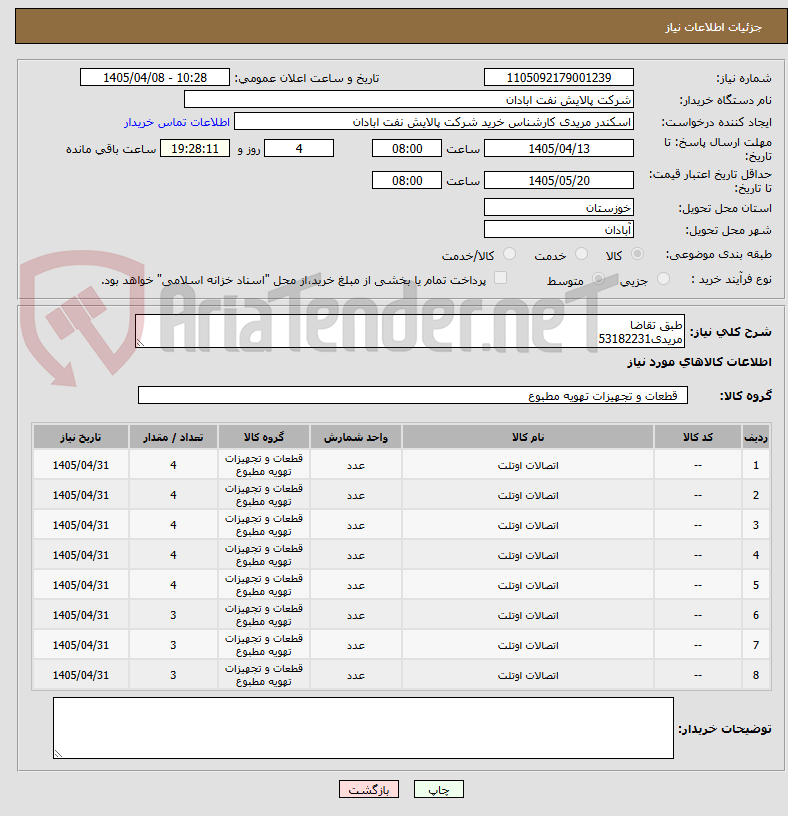Click the province field خوزستان
This screenshot has height=816, width=788.
tap(558, 208)
